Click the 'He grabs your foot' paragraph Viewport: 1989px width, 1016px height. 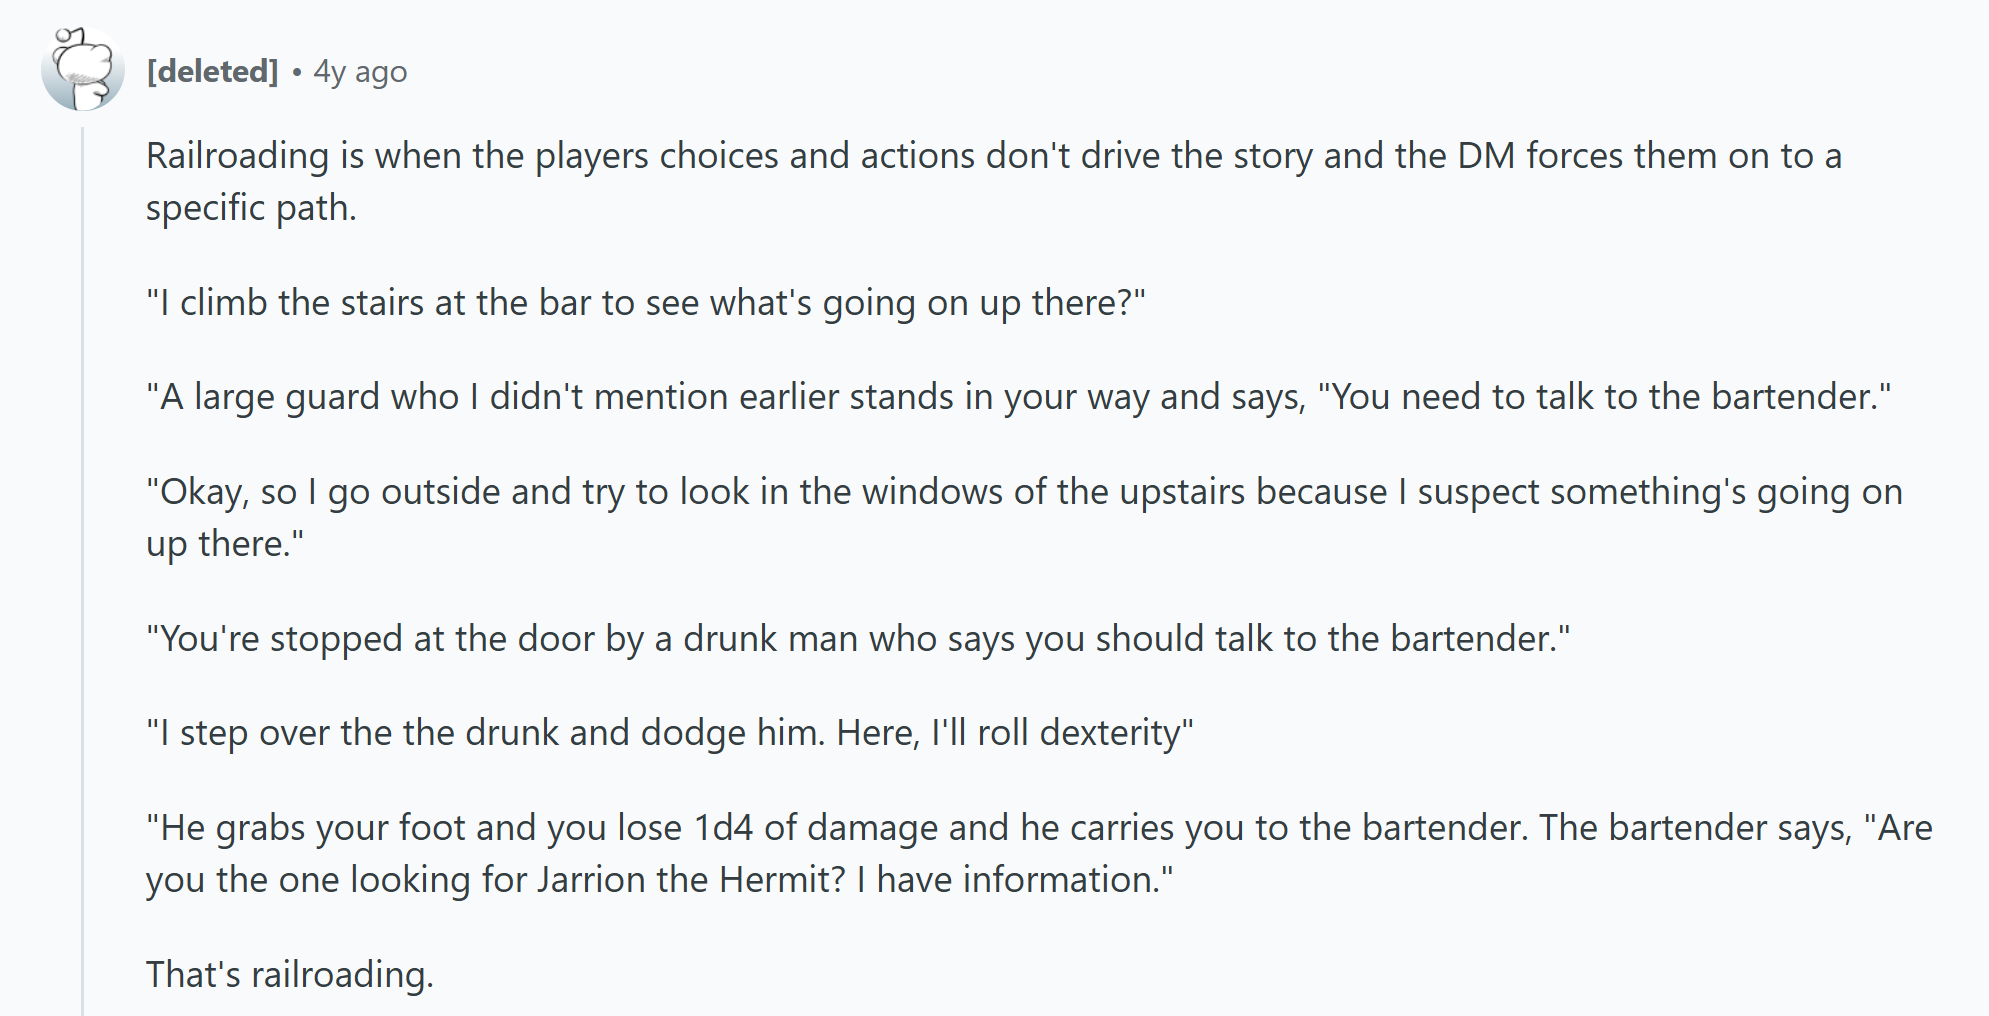pos(1039,854)
